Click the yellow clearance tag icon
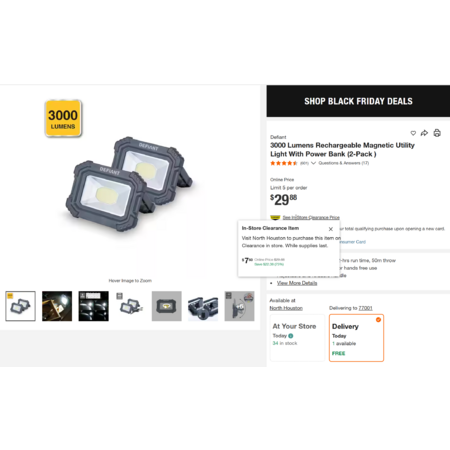The image size is (450, 450). pos(275,217)
